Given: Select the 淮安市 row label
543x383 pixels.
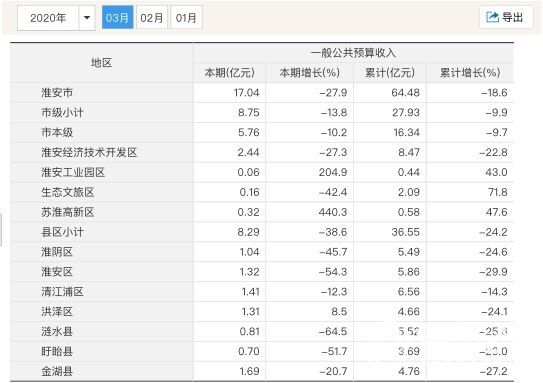Looking at the screenshot, I should [x=57, y=92].
